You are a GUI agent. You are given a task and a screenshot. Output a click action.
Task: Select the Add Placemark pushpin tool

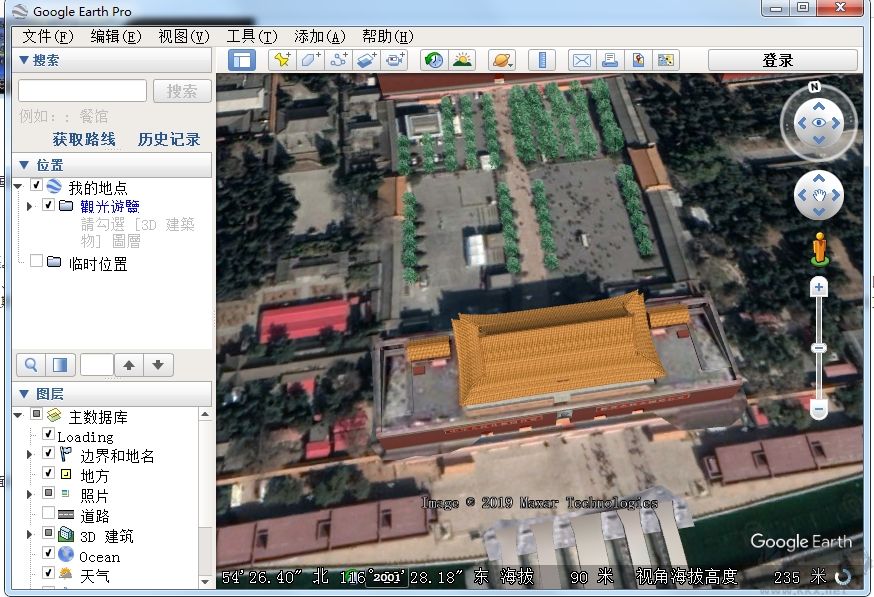pyautogui.click(x=281, y=59)
